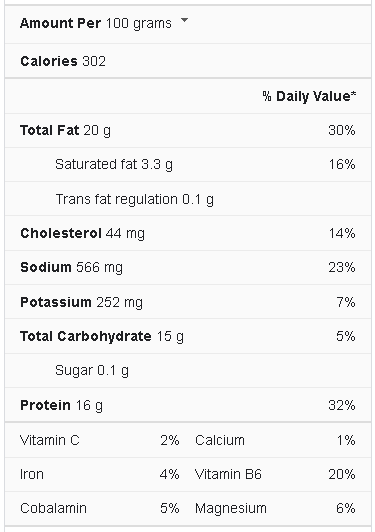Open the serving size dropdown arrow
Viewport: 375px width, 532px height.
(x=184, y=20)
